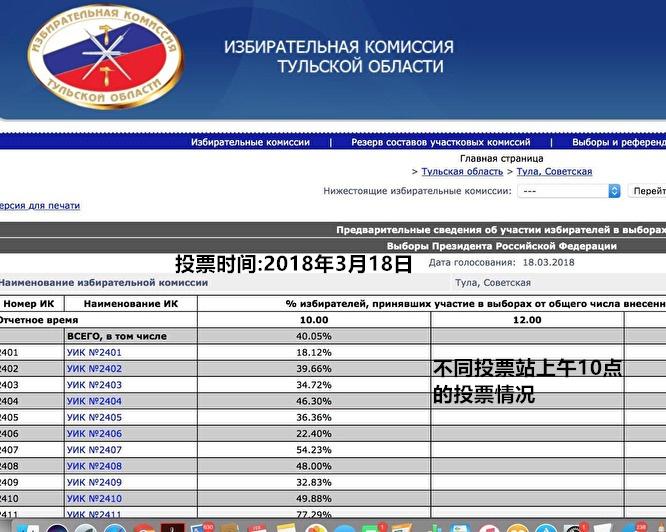Screen dimensions: 666x532
Task: Open the Версия для печати link
Action: [x=40, y=205]
